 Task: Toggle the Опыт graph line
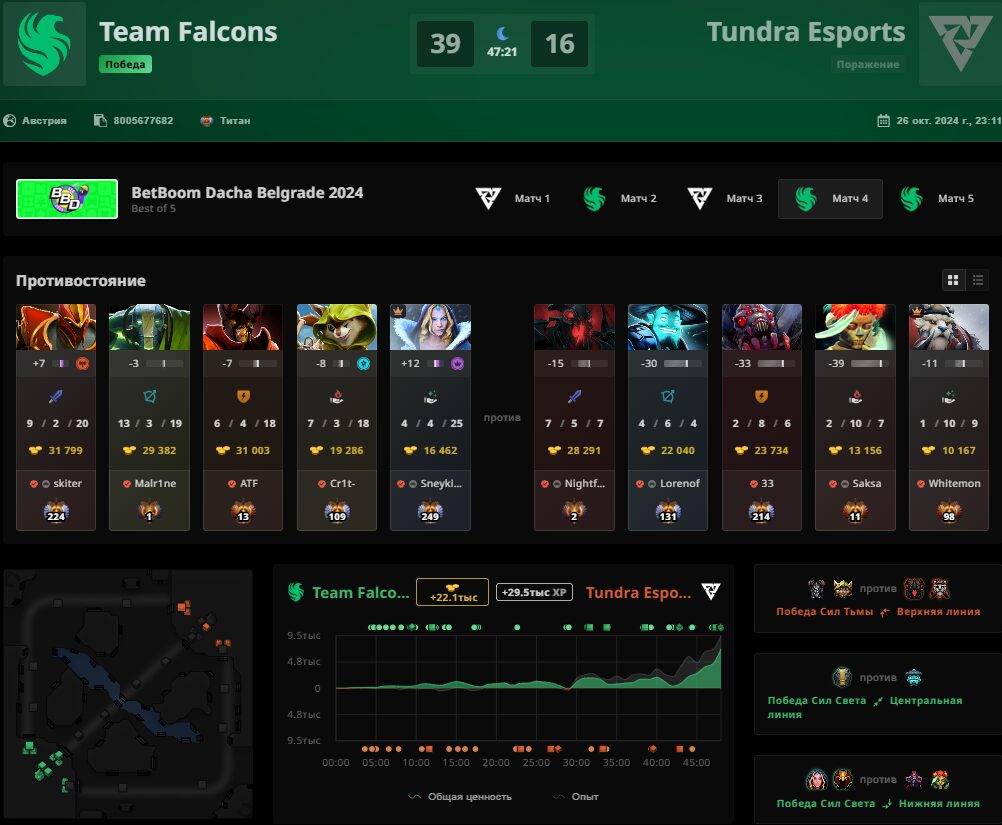click(x=575, y=797)
